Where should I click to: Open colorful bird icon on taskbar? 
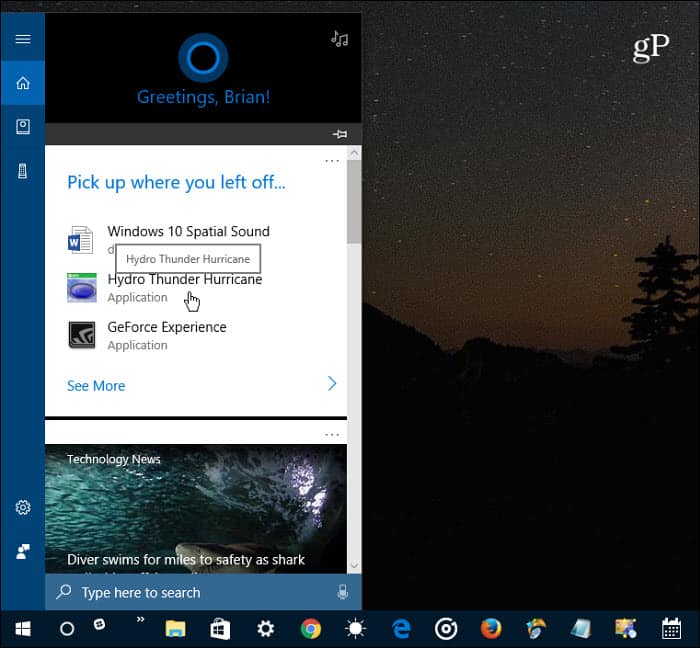click(536, 629)
